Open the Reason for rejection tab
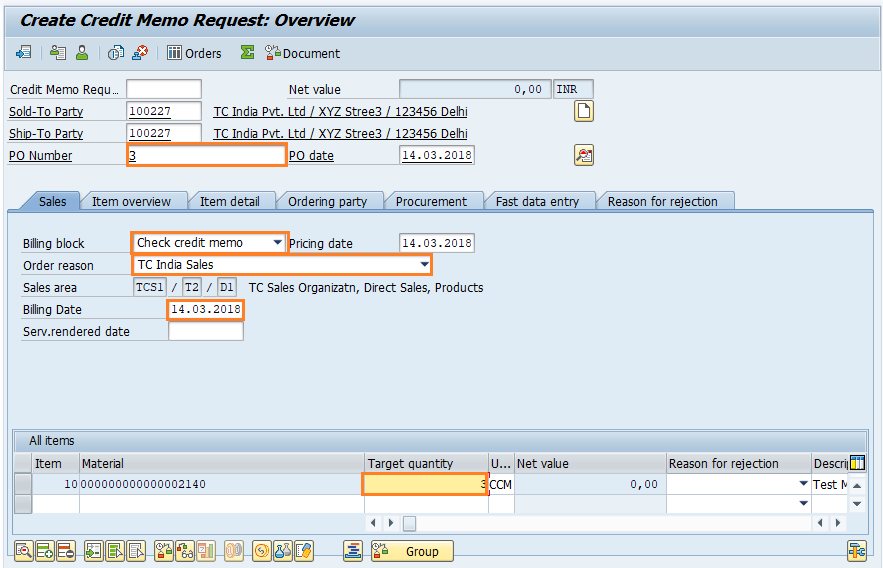The width and height of the screenshot is (883, 568). coord(662,201)
